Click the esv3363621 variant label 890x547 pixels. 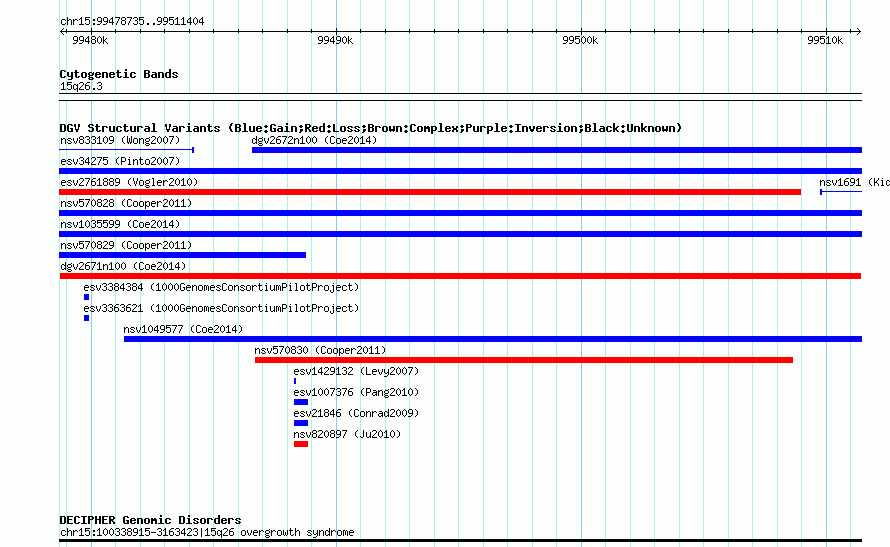[x=221, y=308]
